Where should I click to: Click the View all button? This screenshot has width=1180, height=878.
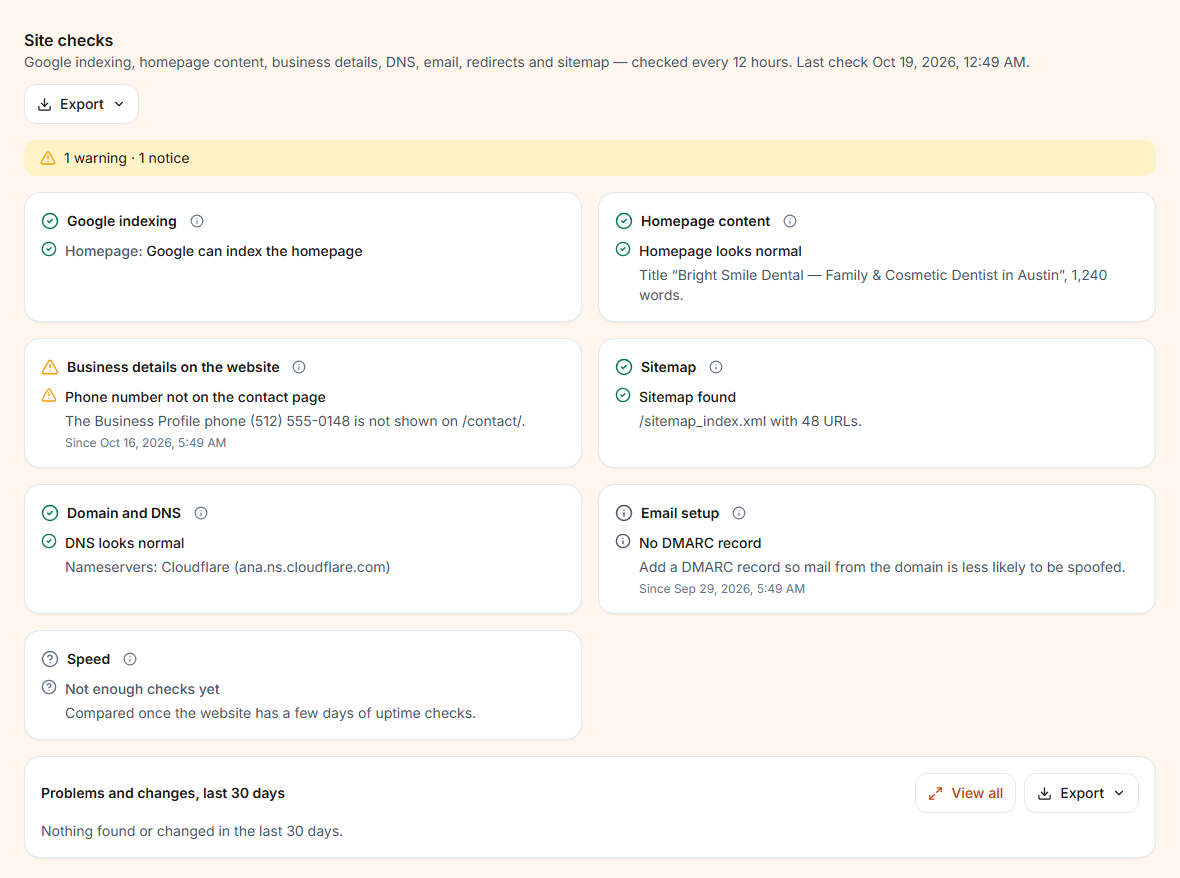pyautogui.click(x=965, y=793)
